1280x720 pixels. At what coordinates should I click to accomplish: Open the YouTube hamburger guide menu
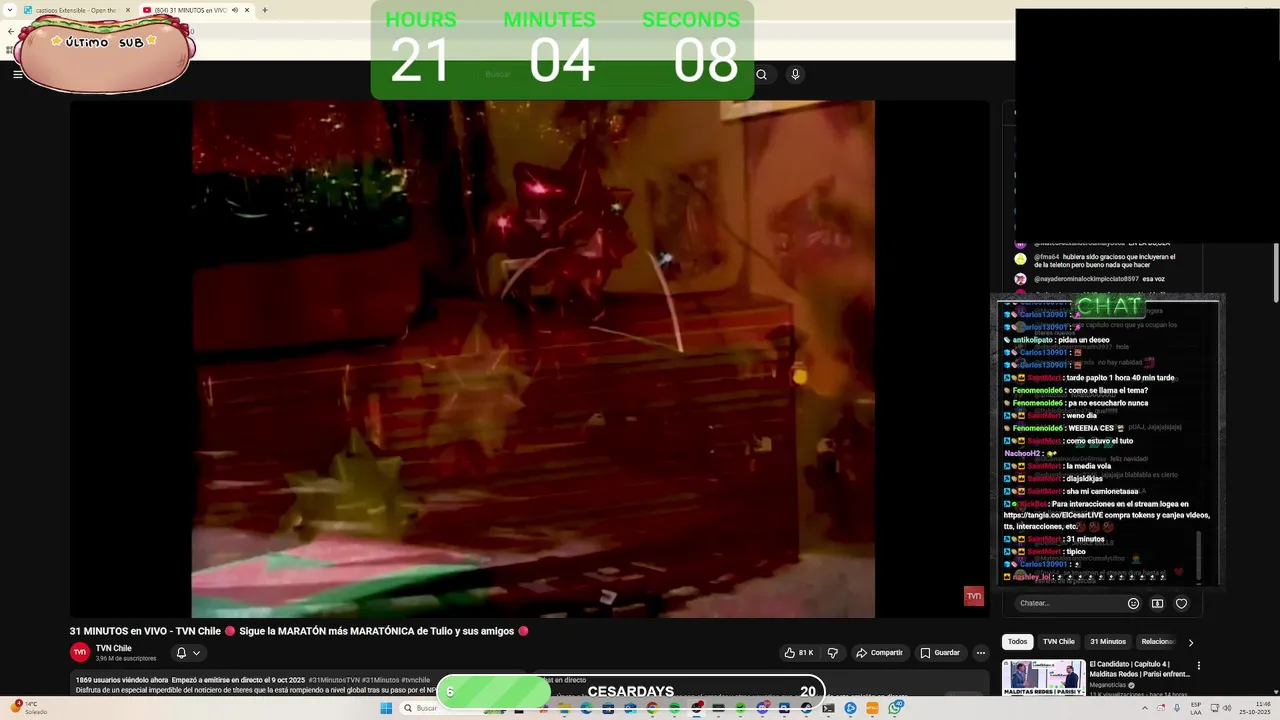pos(17,74)
